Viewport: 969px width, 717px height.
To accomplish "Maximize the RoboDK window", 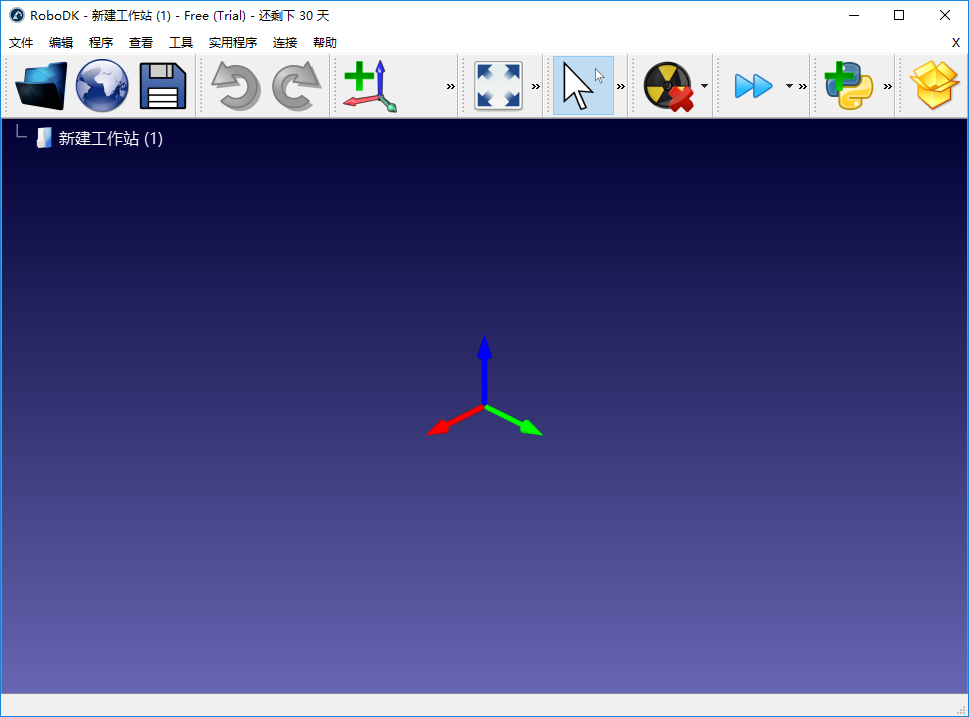I will (899, 15).
